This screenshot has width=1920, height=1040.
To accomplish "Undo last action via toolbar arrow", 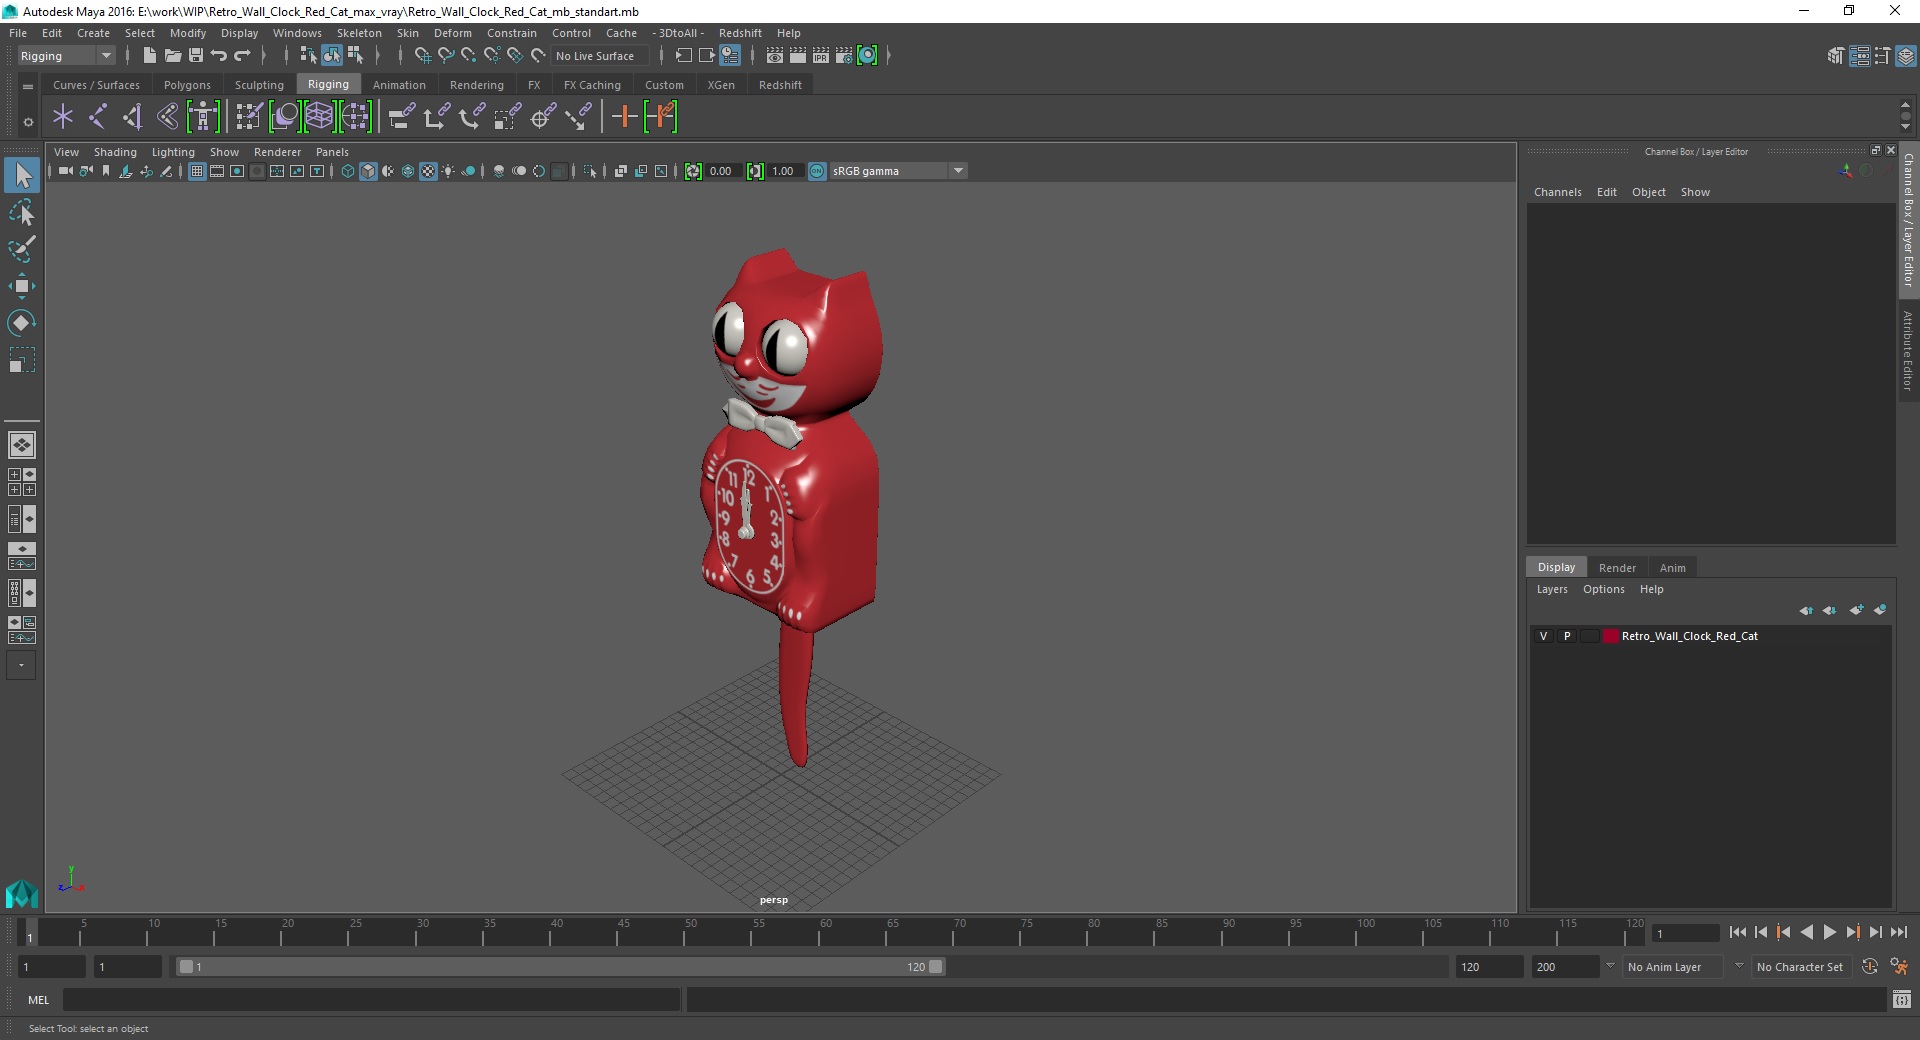I will pos(219,56).
